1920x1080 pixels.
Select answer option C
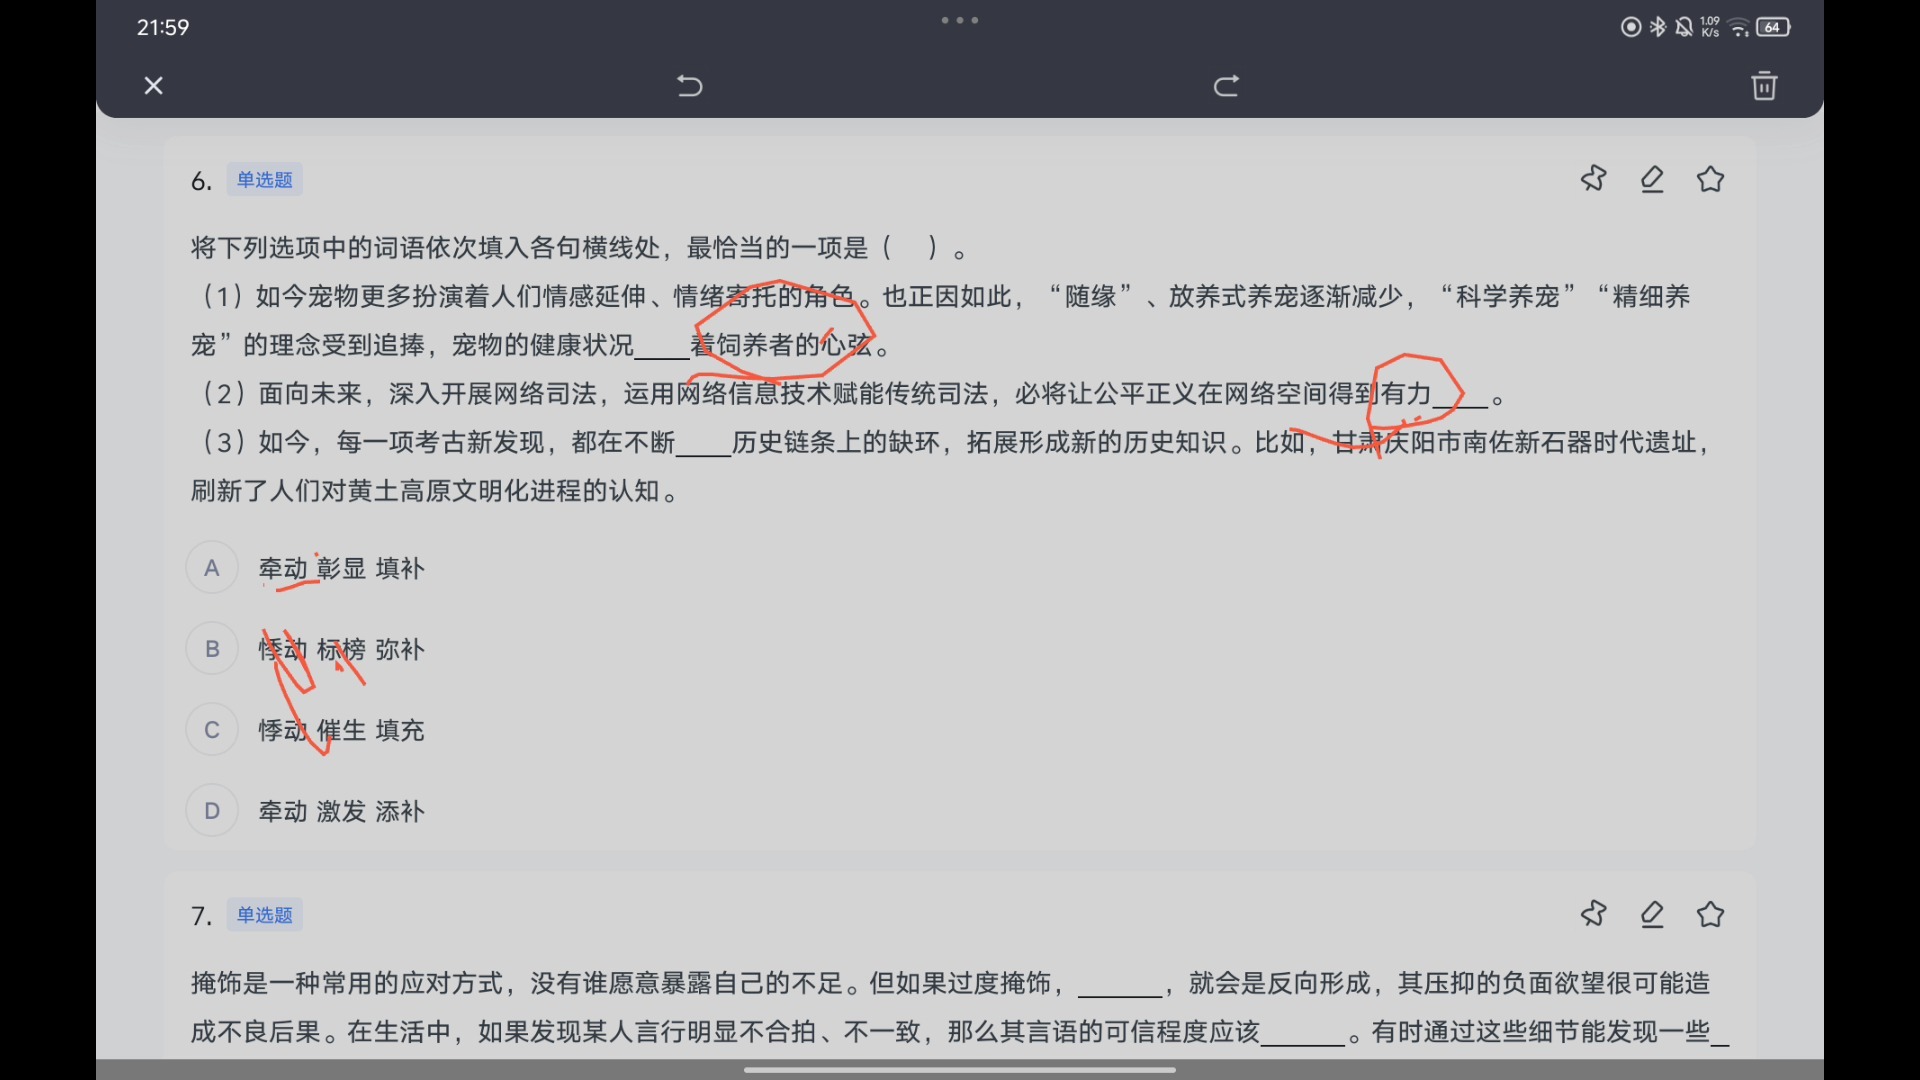tap(212, 730)
